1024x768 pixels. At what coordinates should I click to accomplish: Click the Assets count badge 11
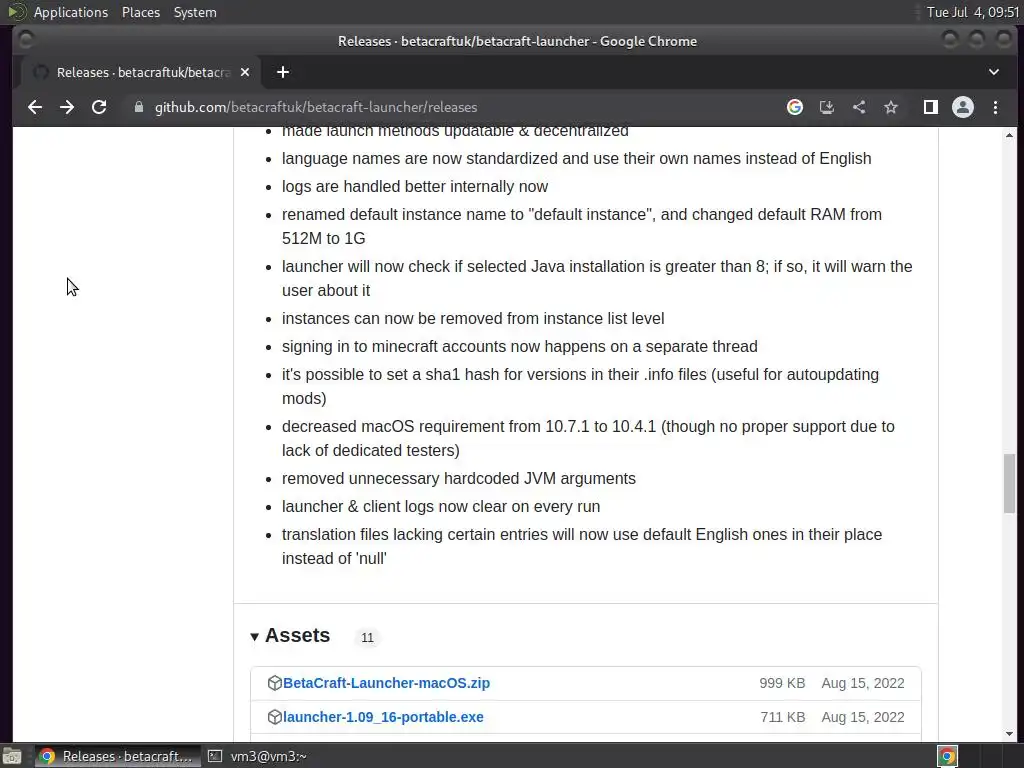368,637
